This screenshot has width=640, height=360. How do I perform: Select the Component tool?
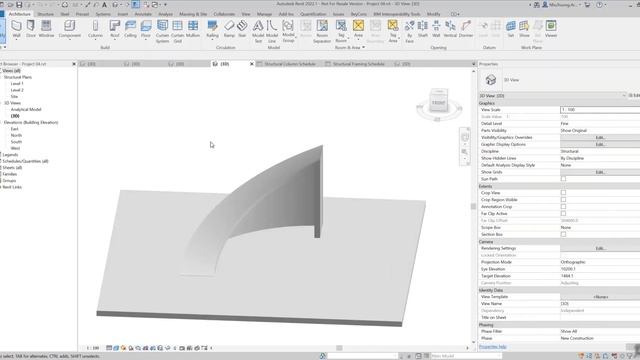[70, 29]
